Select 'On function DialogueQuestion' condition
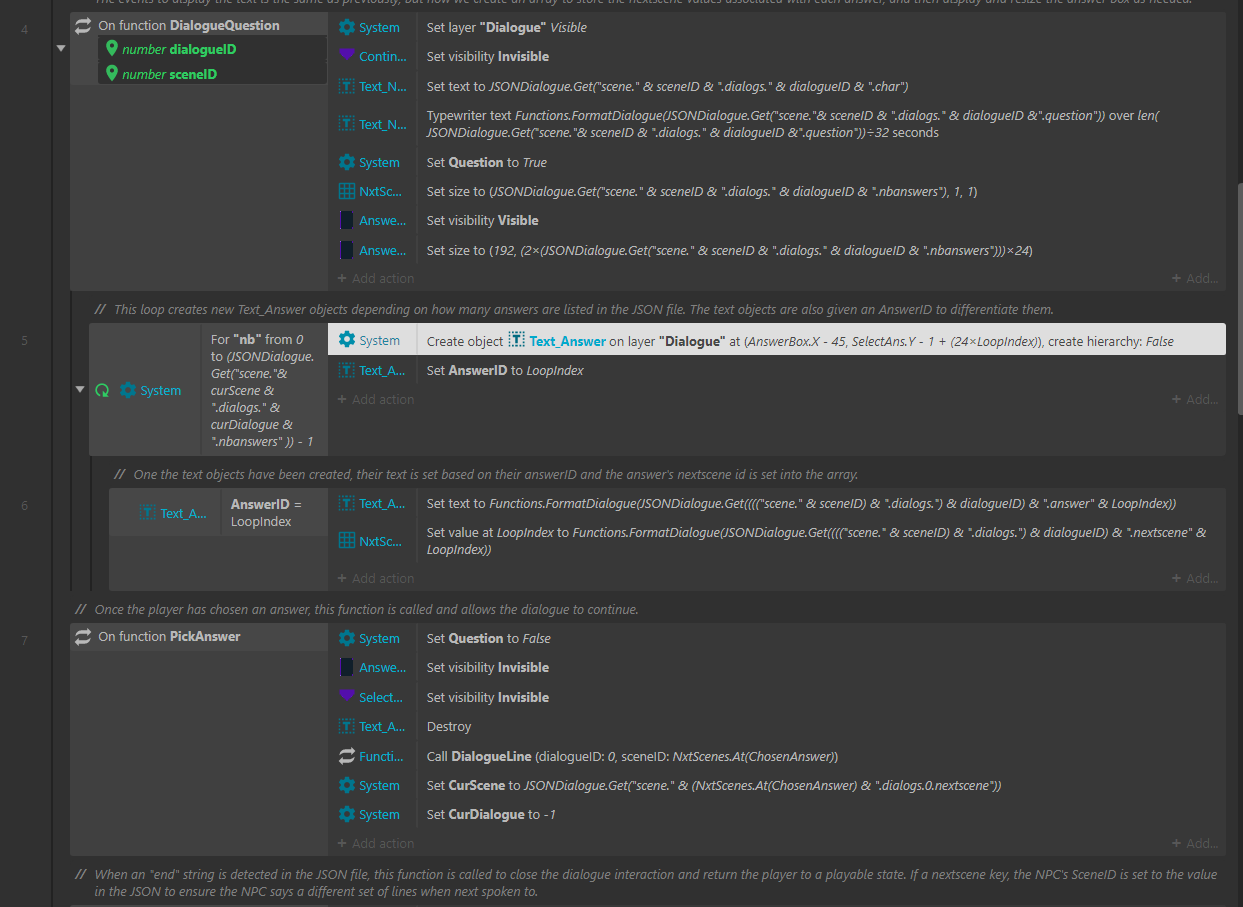Screen dimensions: 1243x907 point(189,26)
